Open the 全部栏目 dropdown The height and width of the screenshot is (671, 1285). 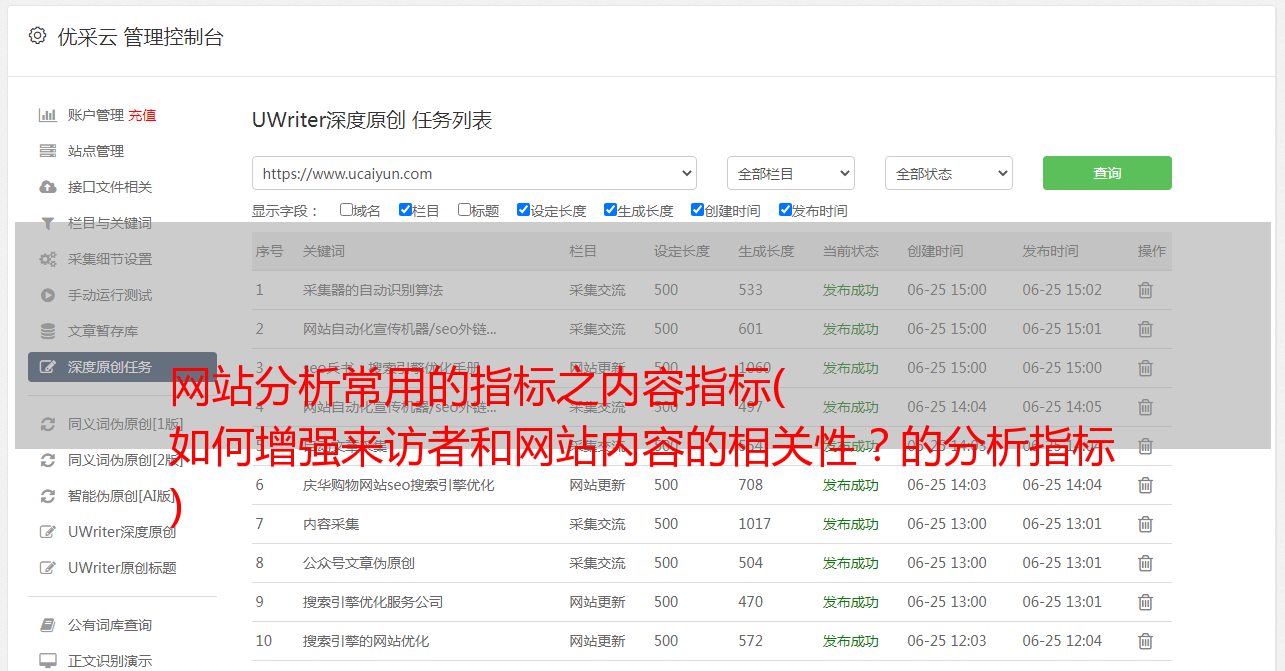pyautogui.click(x=790, y=173)
